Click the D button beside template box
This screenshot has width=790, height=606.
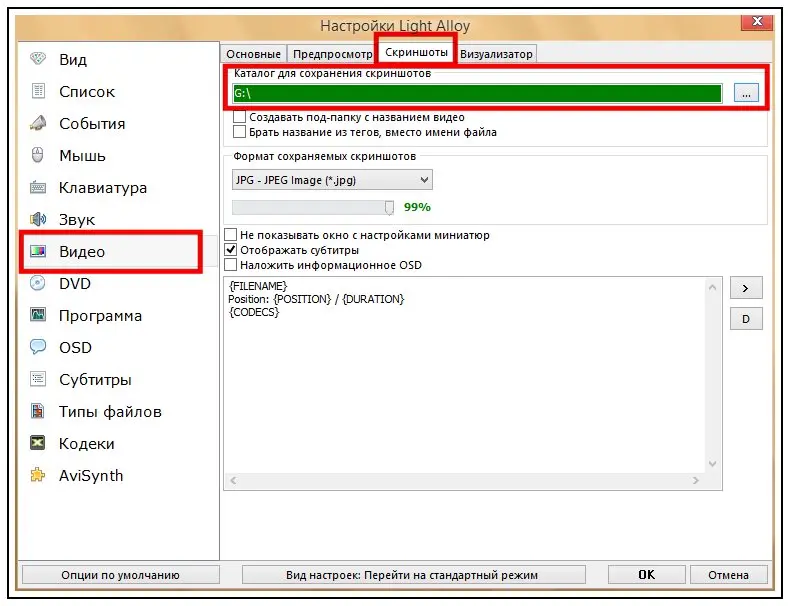(x=746, y=319)
